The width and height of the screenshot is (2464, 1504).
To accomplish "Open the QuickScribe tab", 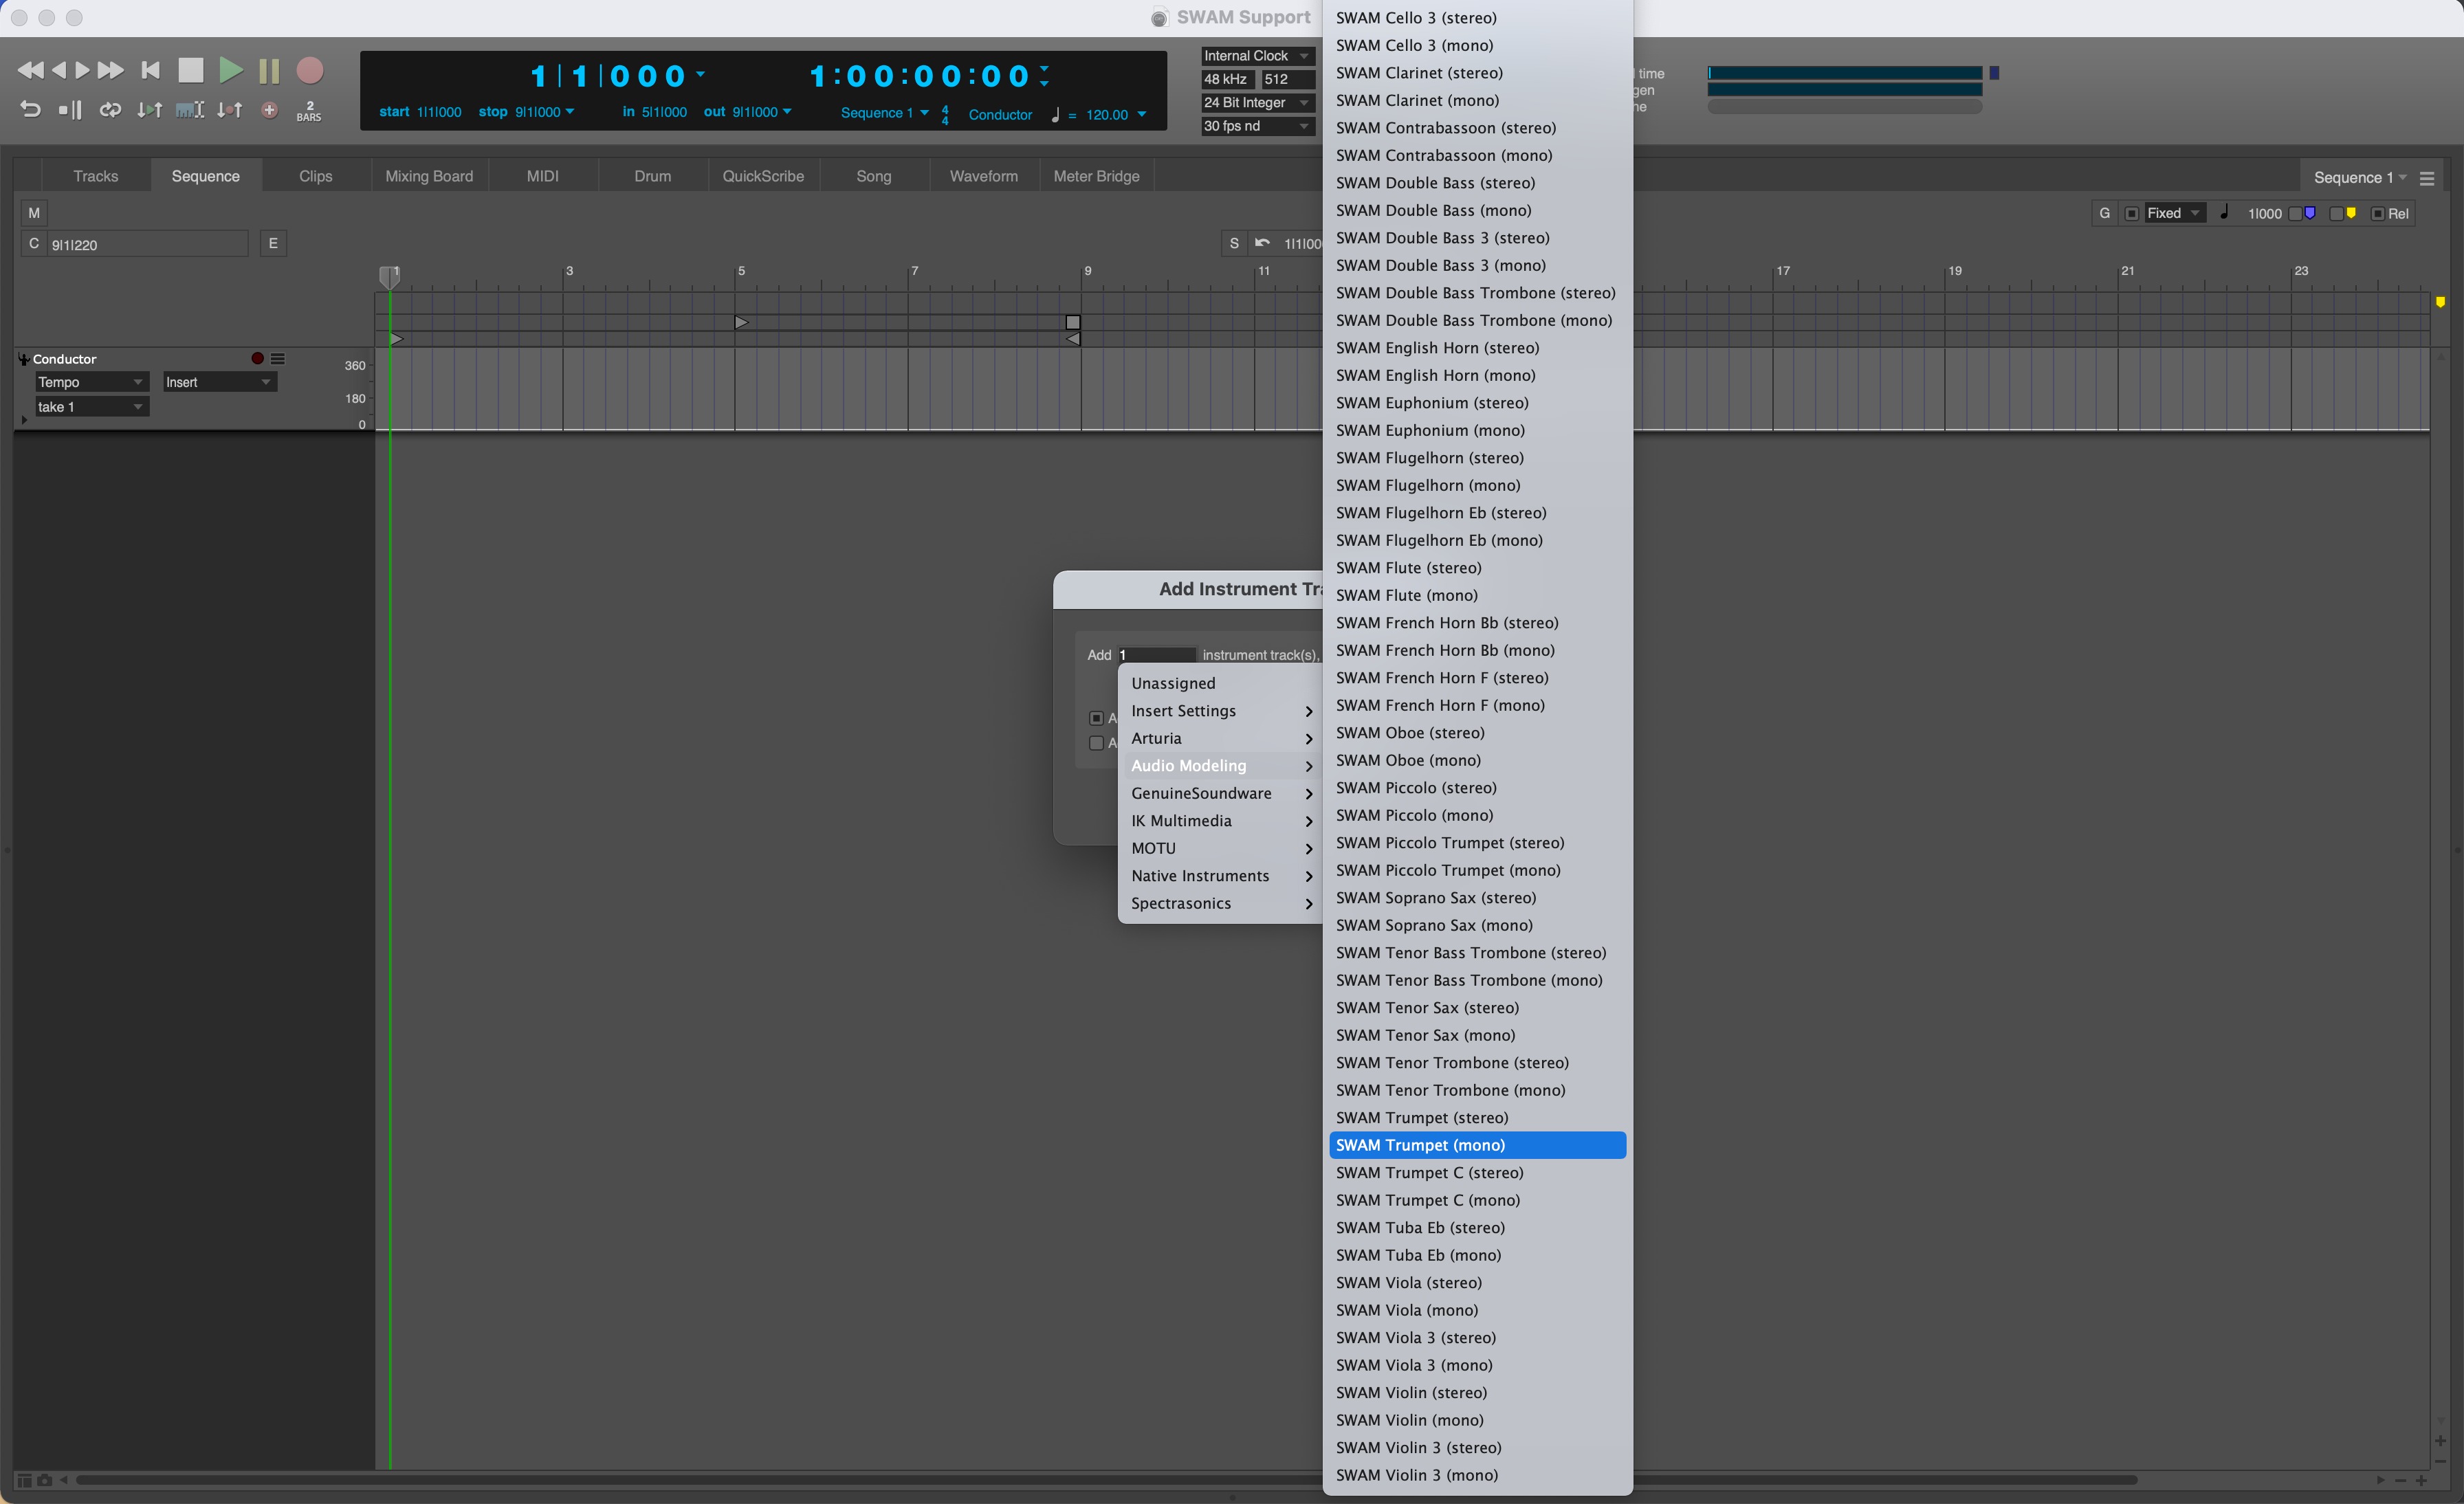I will (762, 176).
